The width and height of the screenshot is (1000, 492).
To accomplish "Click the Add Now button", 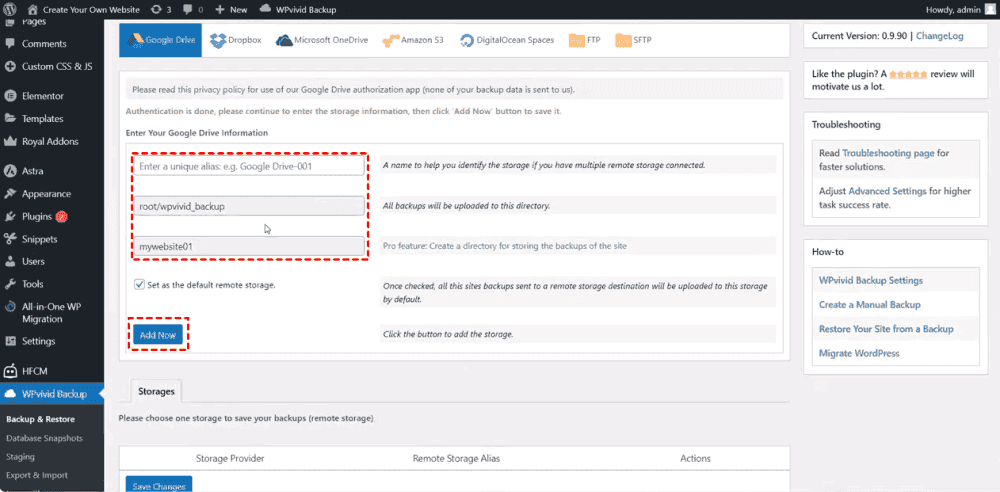I will pyautogui.click(x=158, y=334).
